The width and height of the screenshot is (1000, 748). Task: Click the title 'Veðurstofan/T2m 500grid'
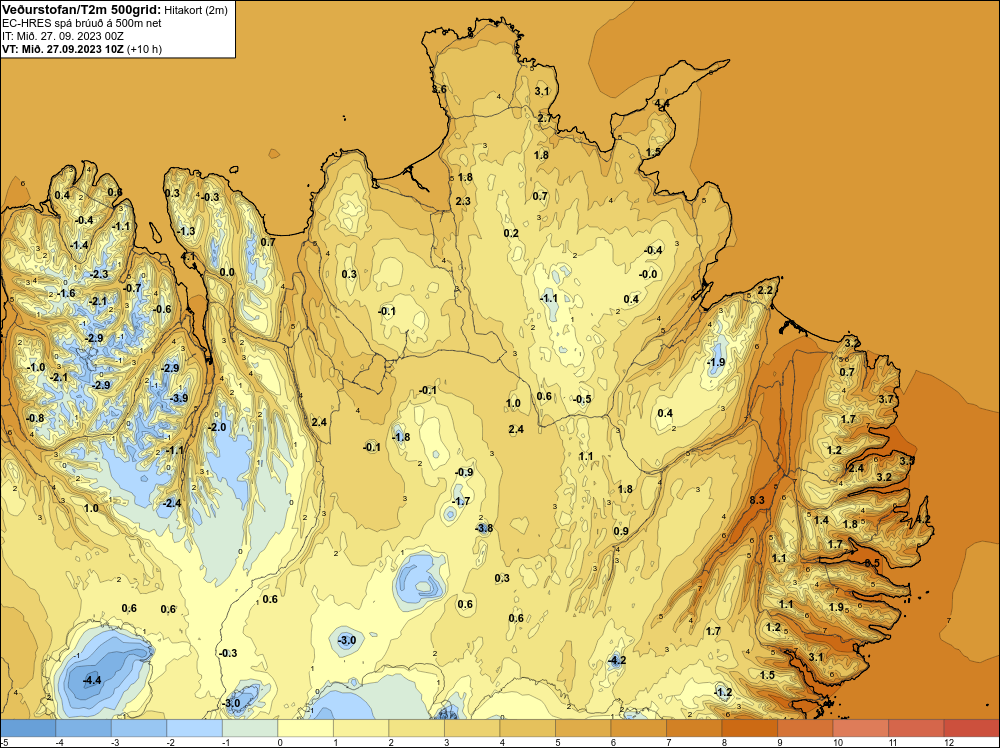coord(82,9)
